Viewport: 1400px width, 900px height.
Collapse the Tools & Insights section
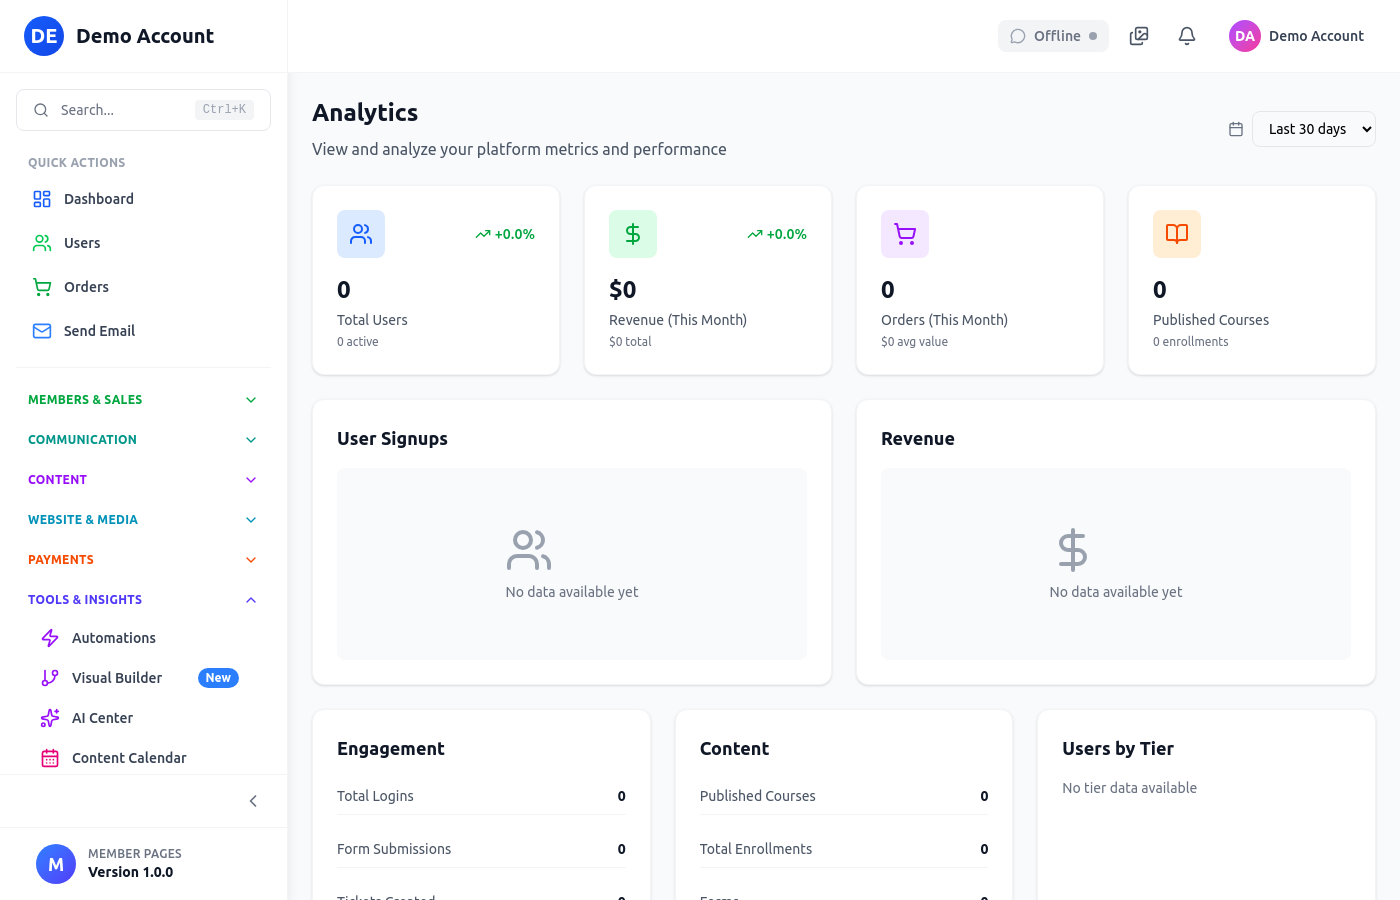143,599
